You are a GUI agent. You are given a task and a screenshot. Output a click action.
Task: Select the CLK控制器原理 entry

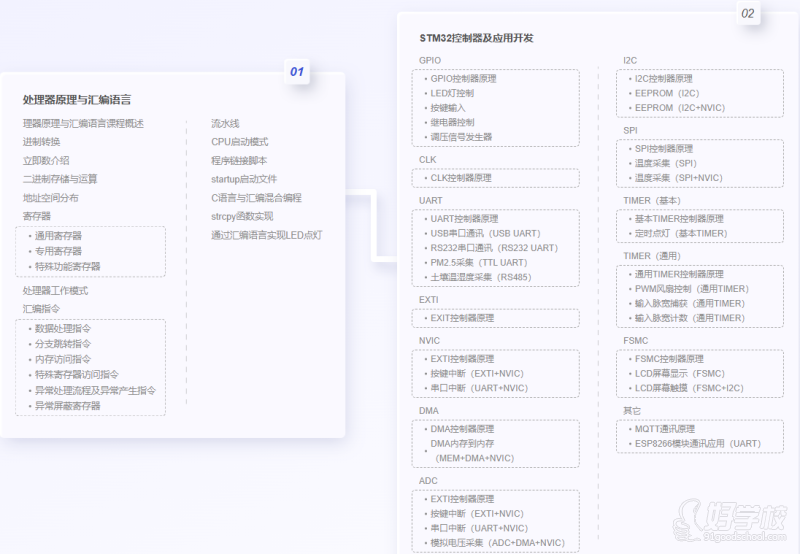(x=460, y=178)
